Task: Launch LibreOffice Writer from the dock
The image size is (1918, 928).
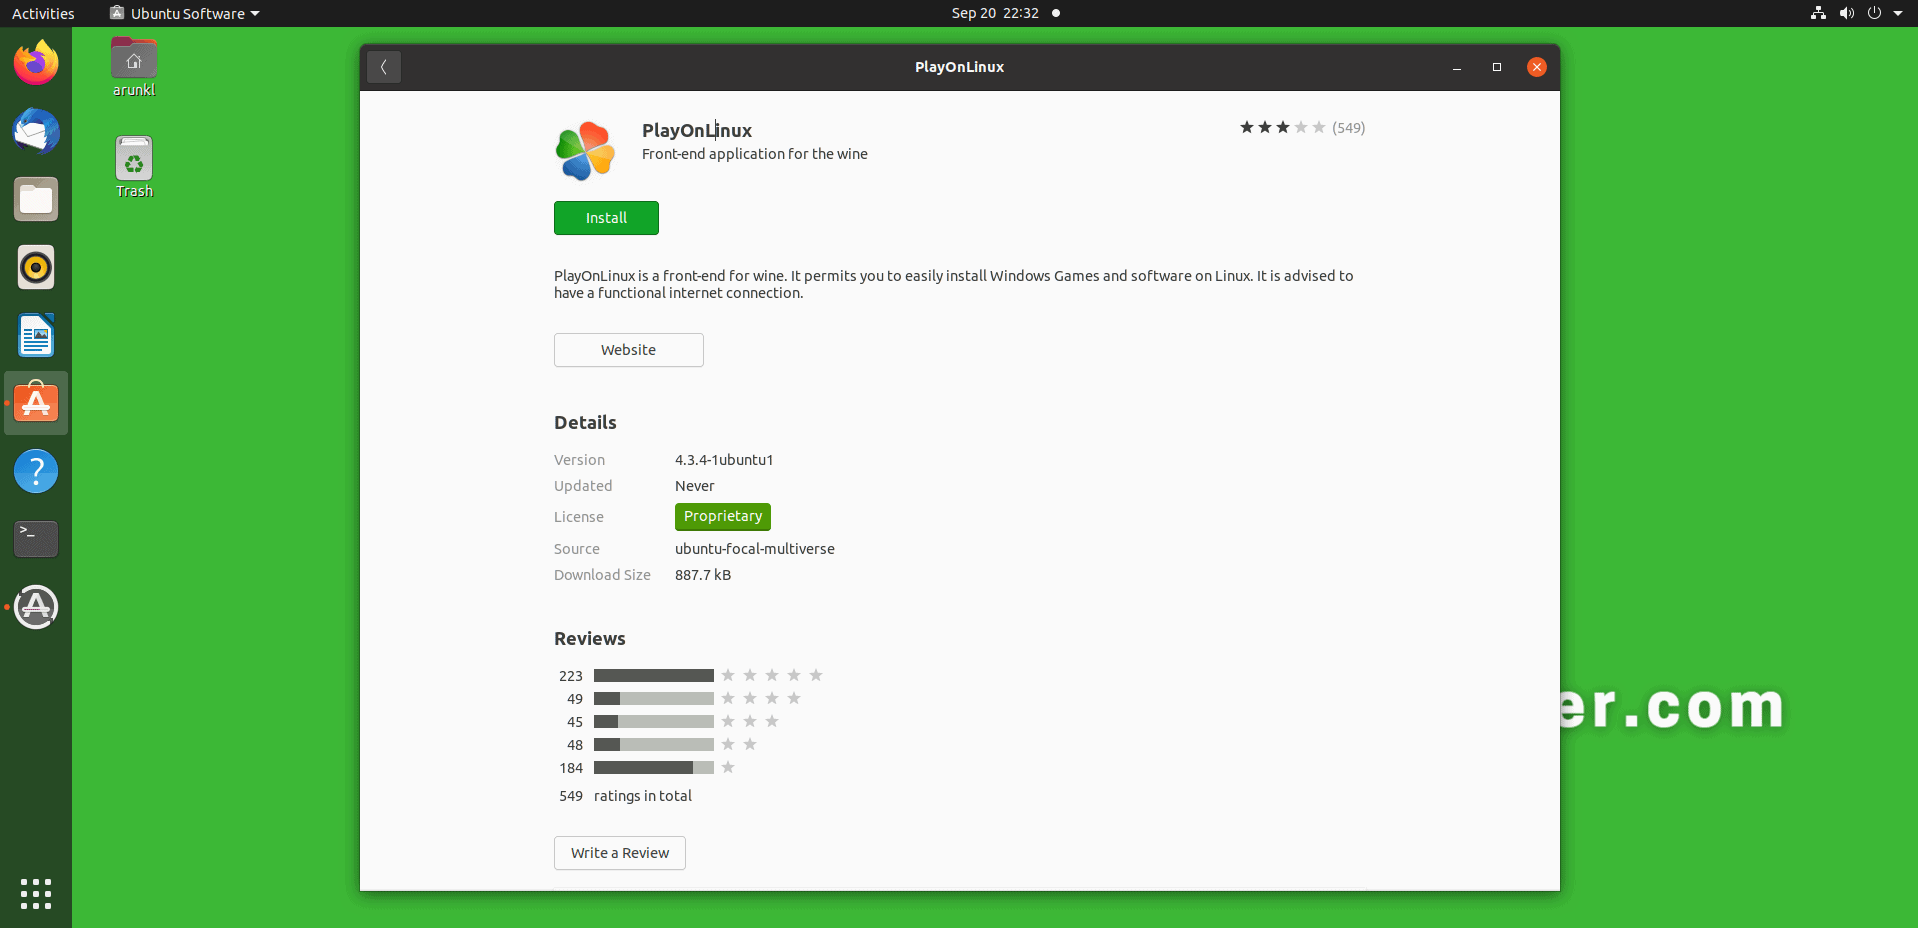Action: point(36,335)
